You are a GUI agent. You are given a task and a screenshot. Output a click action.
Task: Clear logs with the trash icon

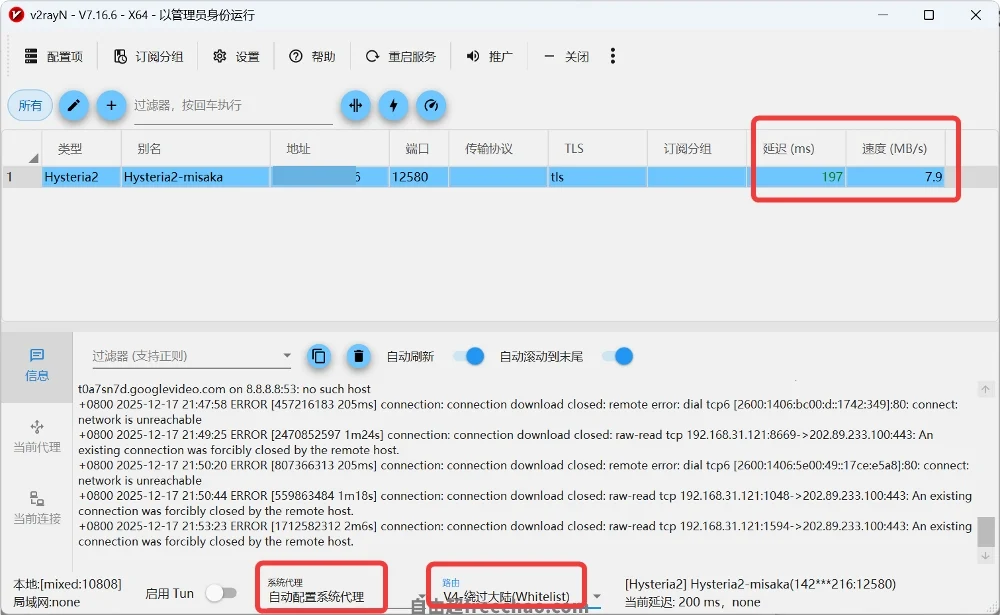pyautogui.click(x=358, y=356)
